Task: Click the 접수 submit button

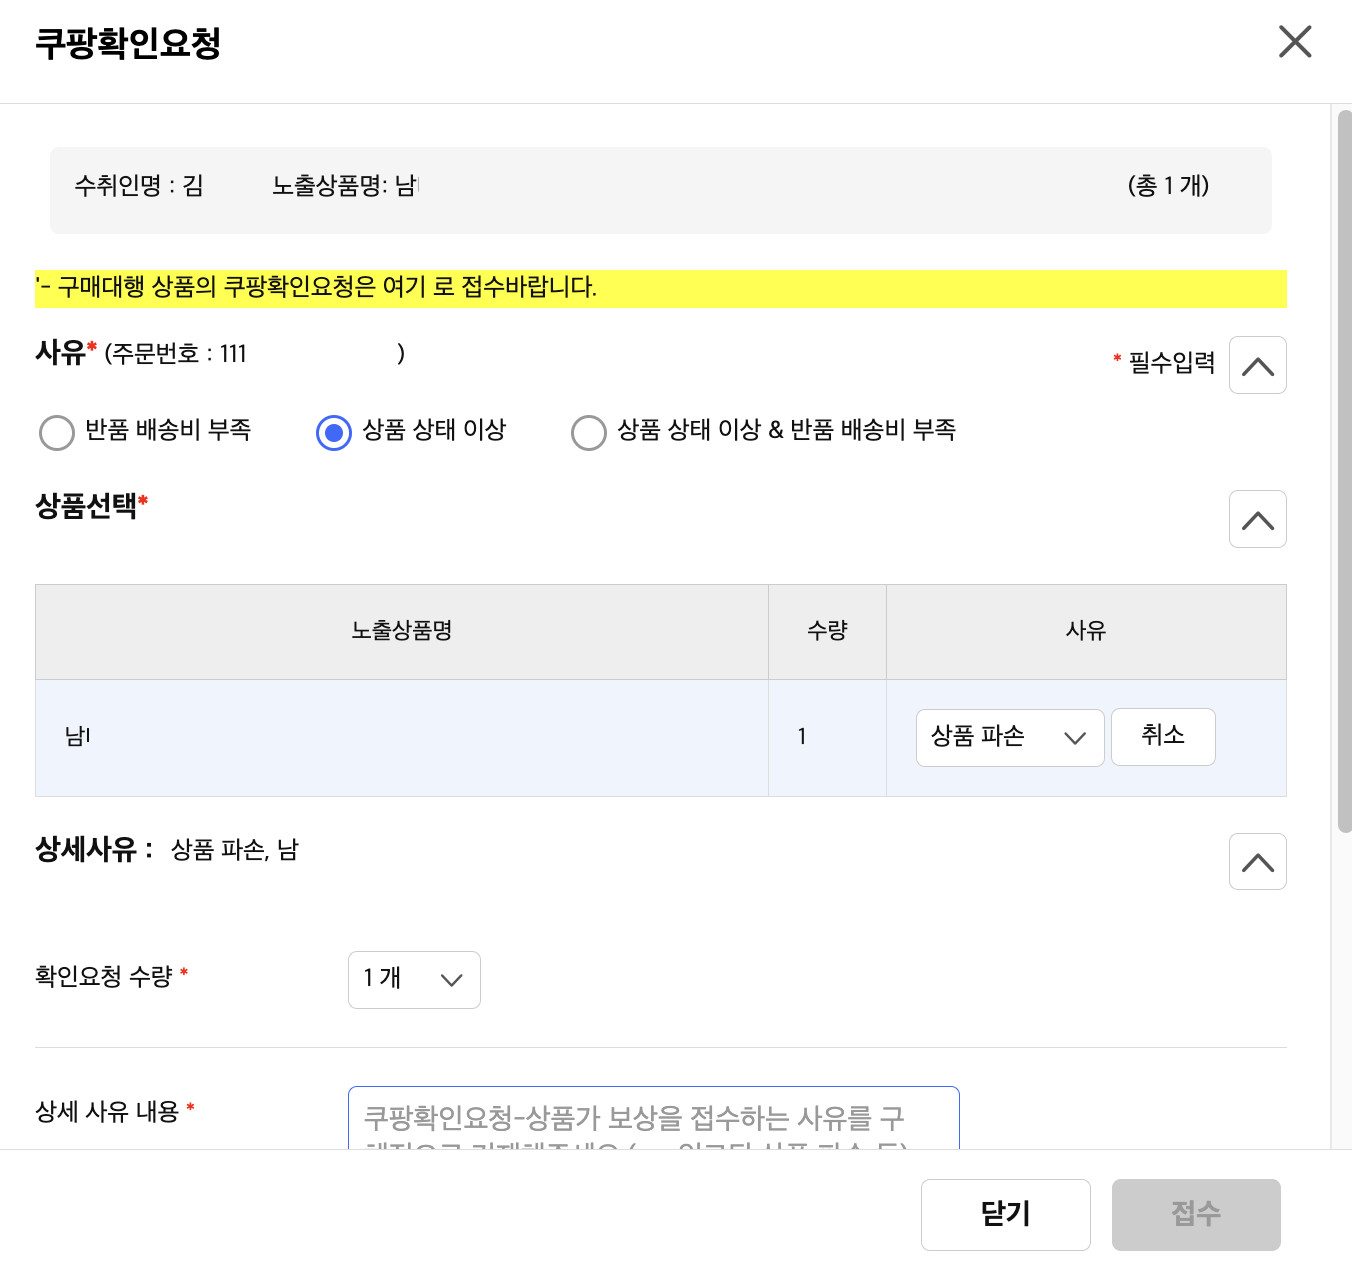Action: 1196,1215
